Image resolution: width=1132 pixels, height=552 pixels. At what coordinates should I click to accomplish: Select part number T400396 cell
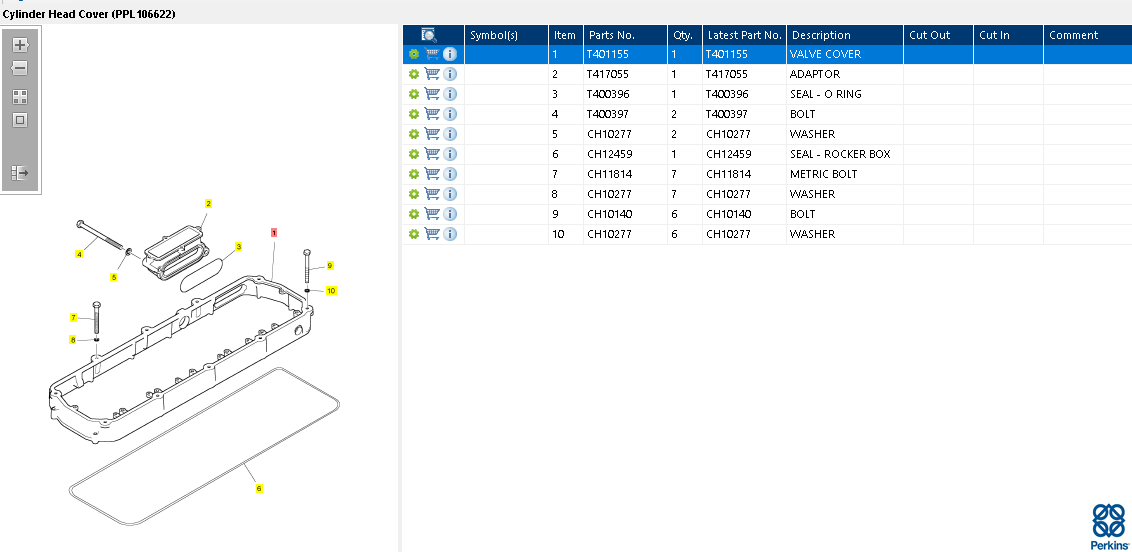point(625,94)
